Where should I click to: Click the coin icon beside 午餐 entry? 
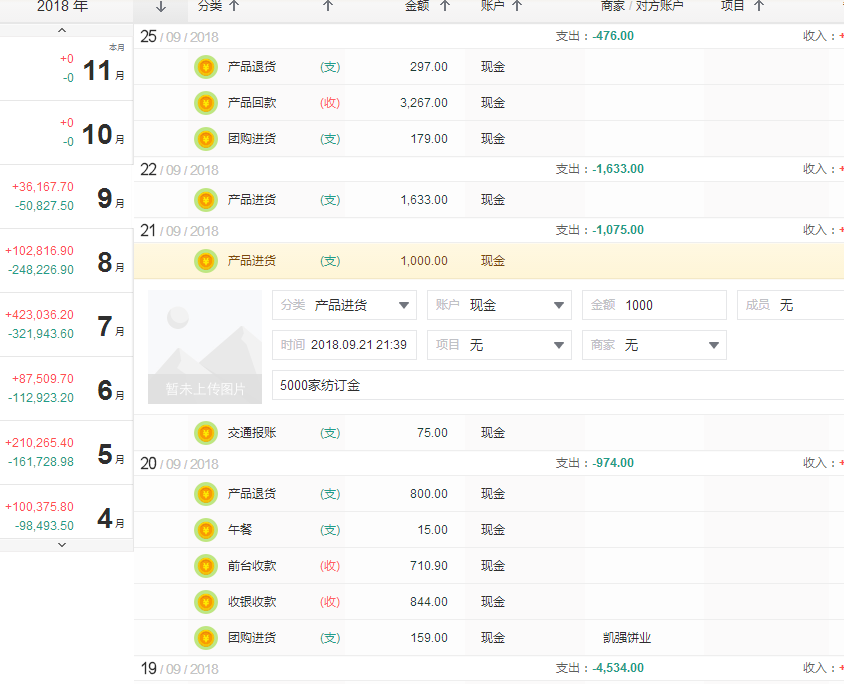coord(206,530)
